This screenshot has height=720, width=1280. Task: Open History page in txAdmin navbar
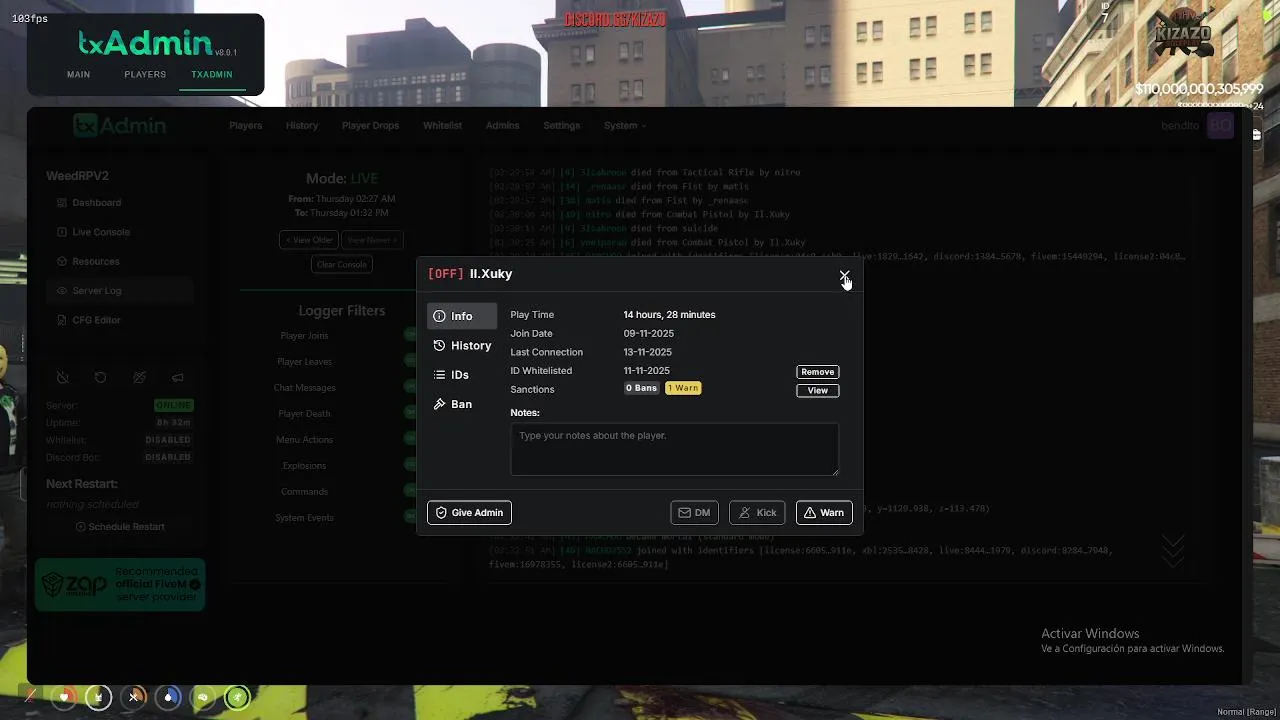301,126
